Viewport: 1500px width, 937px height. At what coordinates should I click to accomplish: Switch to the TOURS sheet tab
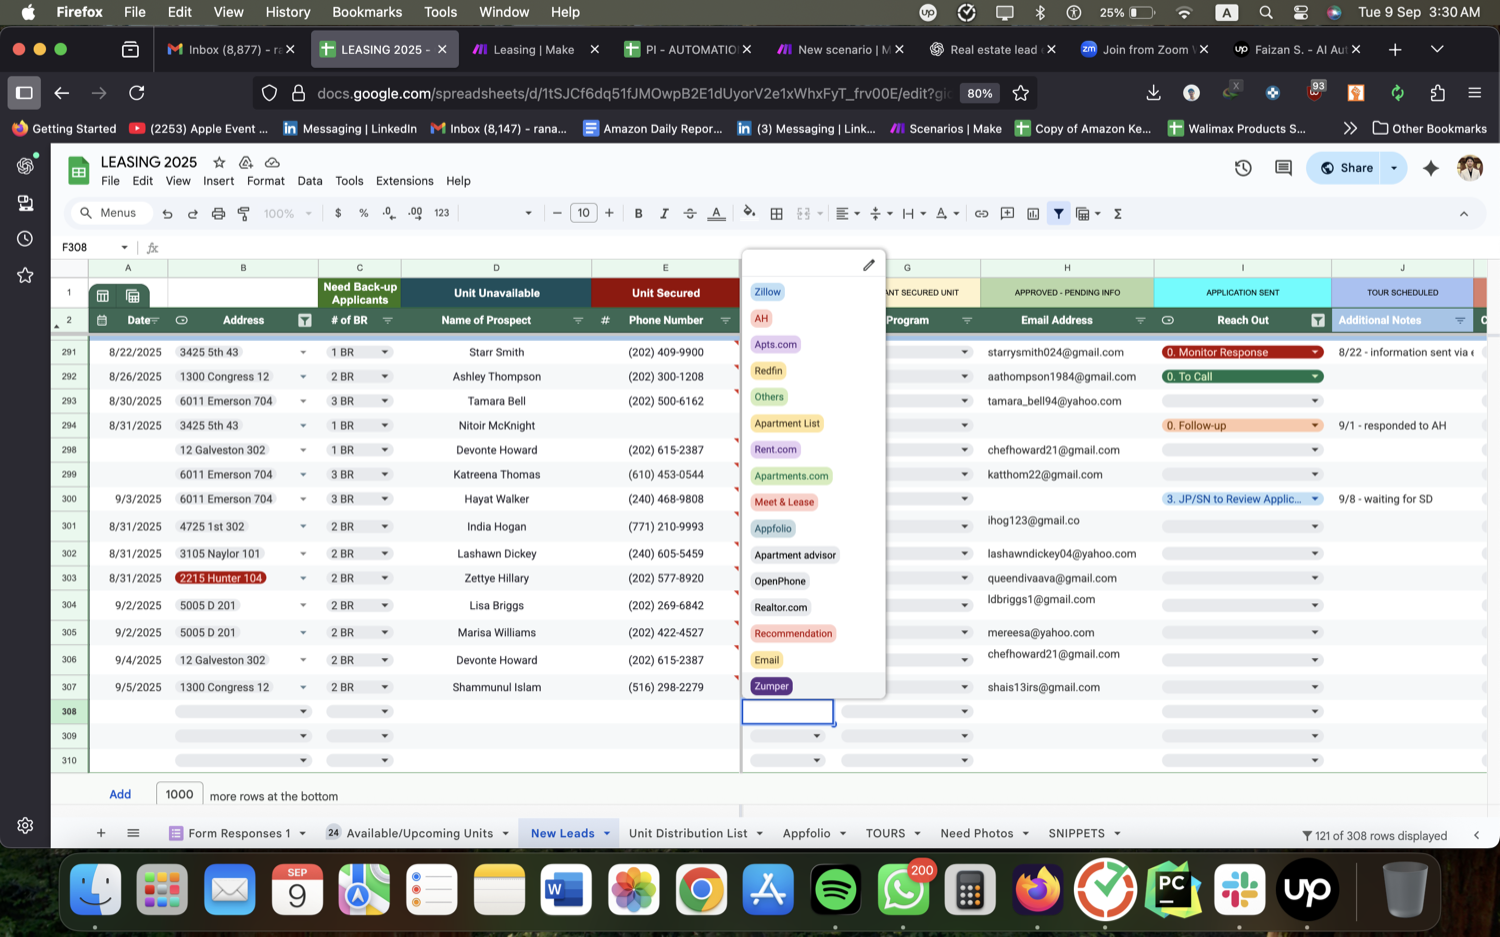[885, 833]
